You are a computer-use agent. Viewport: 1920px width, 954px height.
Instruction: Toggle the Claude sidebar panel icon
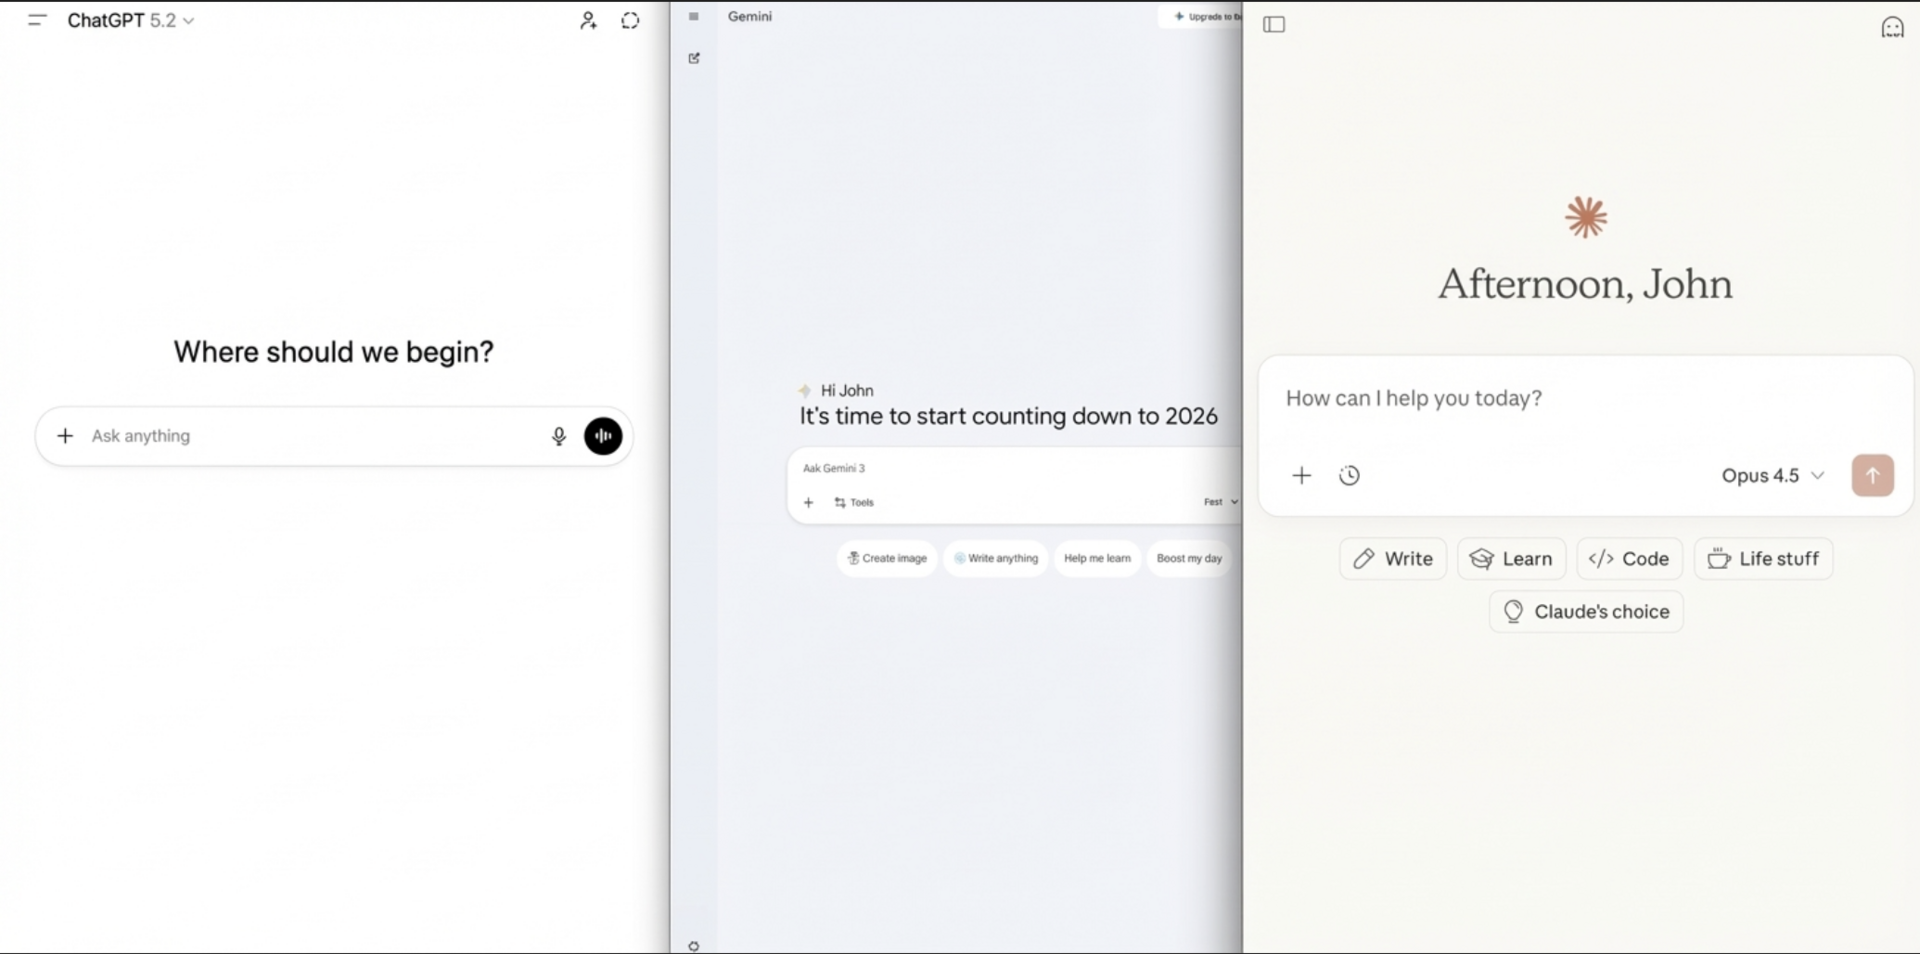(1274, 25)
